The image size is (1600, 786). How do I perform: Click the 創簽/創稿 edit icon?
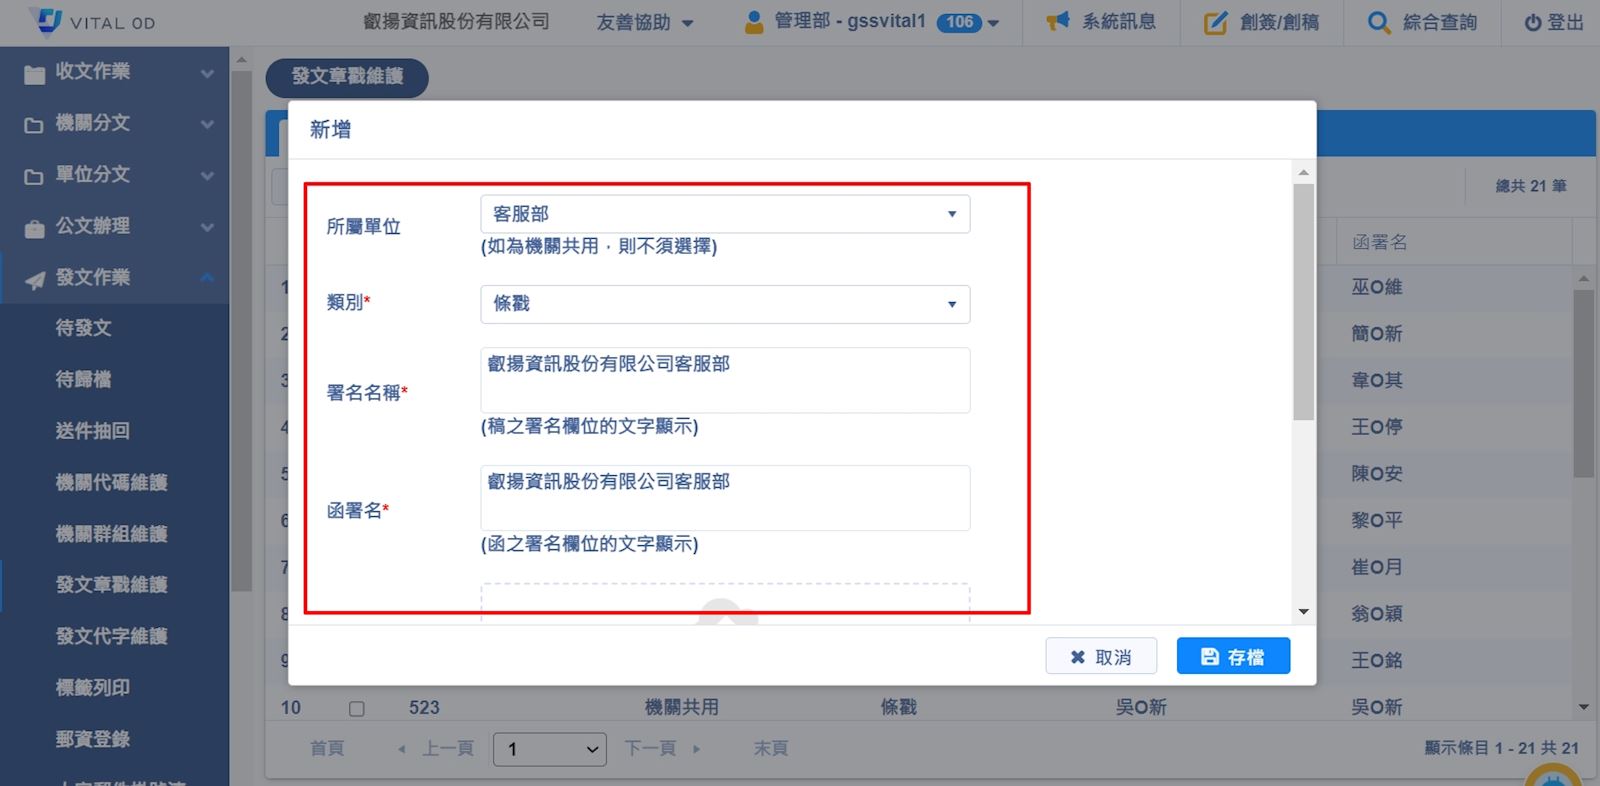(1215, 23)
